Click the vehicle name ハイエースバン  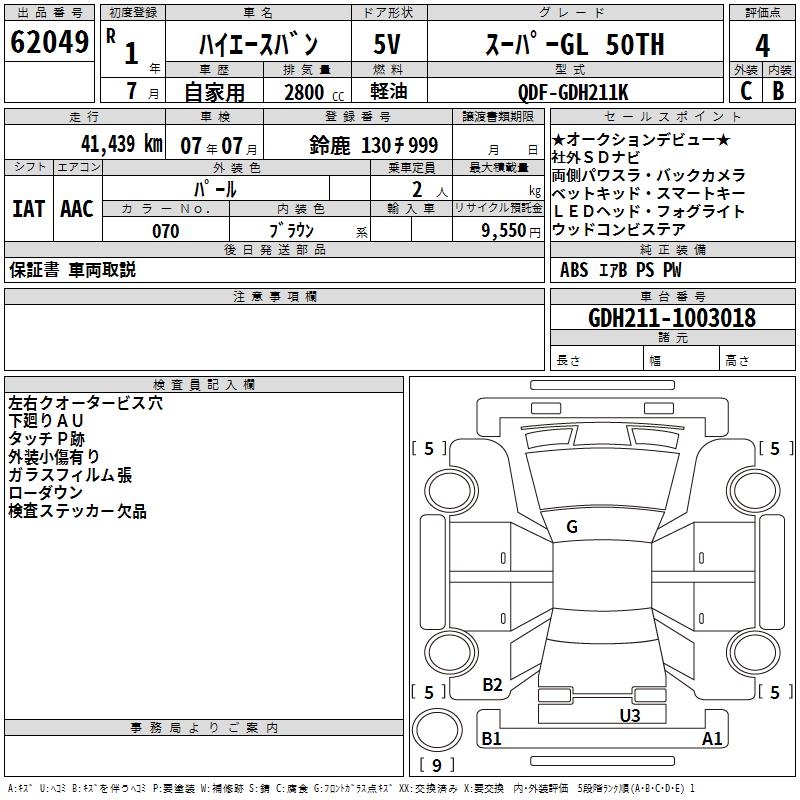point(258,44)
